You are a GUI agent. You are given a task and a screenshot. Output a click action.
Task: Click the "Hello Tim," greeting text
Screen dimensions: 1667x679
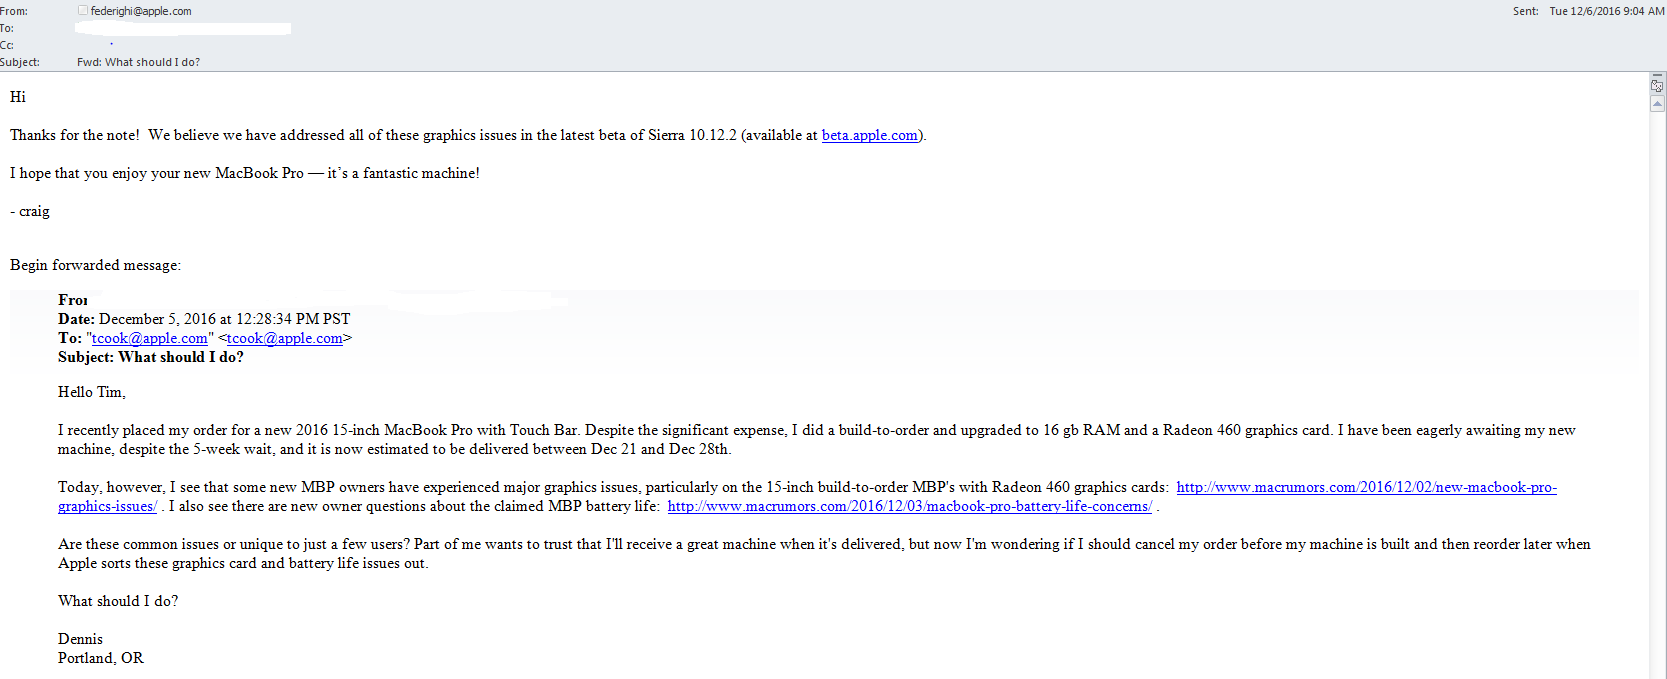[92, 392]
